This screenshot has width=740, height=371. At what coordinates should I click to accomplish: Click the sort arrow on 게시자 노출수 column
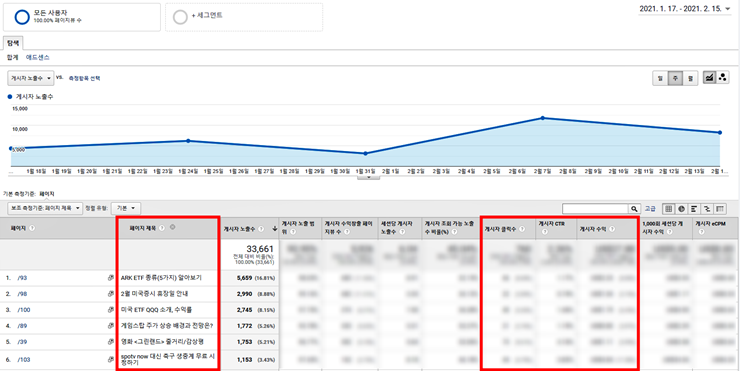pyautogui.click(x=275, y=229)
